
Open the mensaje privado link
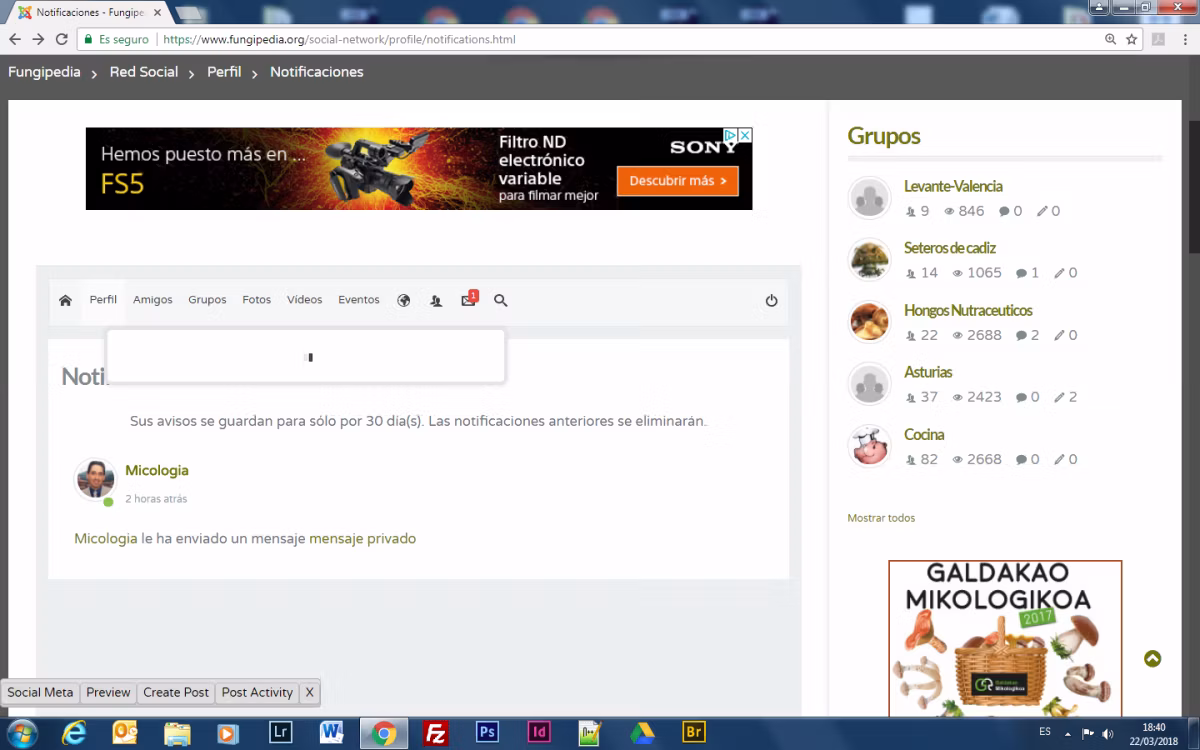(x=362, y=538)
